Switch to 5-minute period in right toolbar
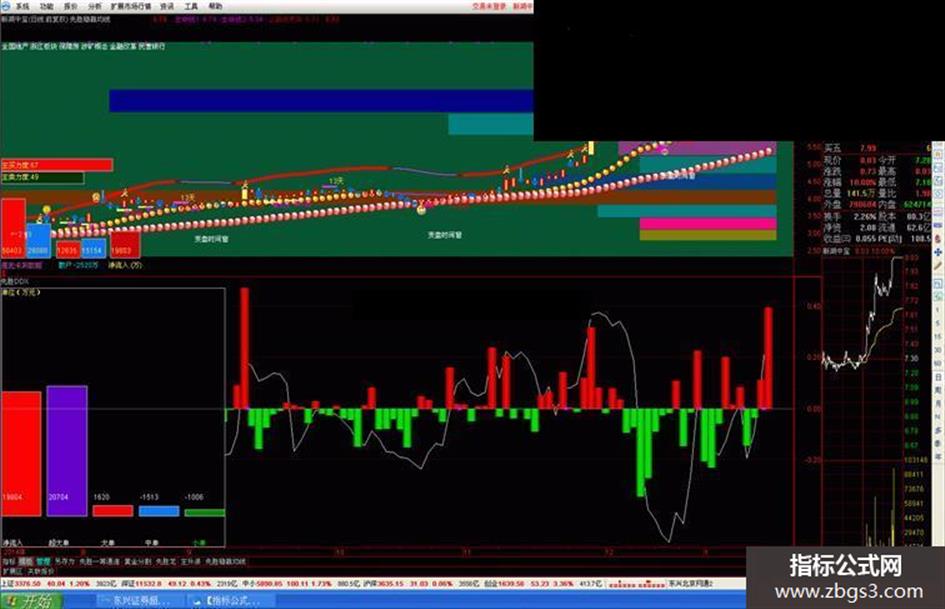Image resolution: width=945 pixels, height=609 pixels. pyautogui.click(x=938, y=323)
